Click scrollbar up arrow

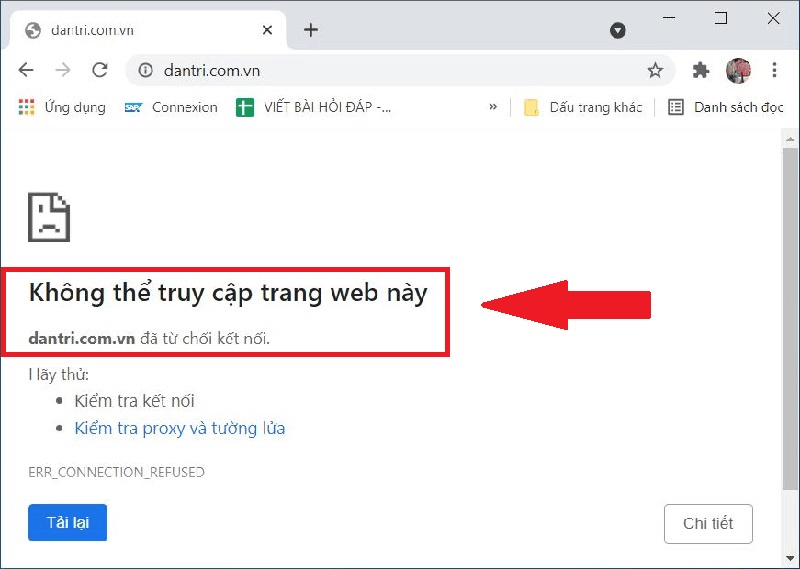(x=790, y=139)
